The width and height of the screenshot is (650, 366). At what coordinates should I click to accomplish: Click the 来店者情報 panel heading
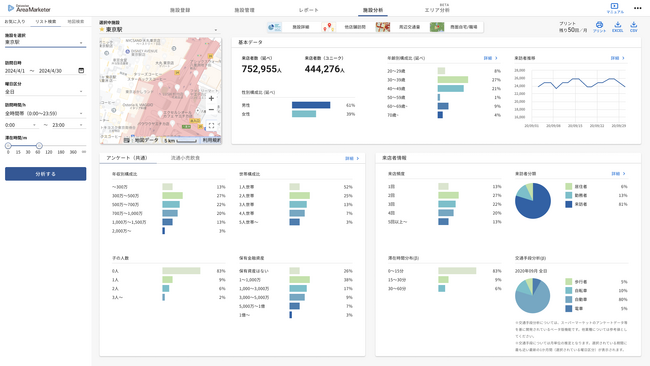coord(394,158)
